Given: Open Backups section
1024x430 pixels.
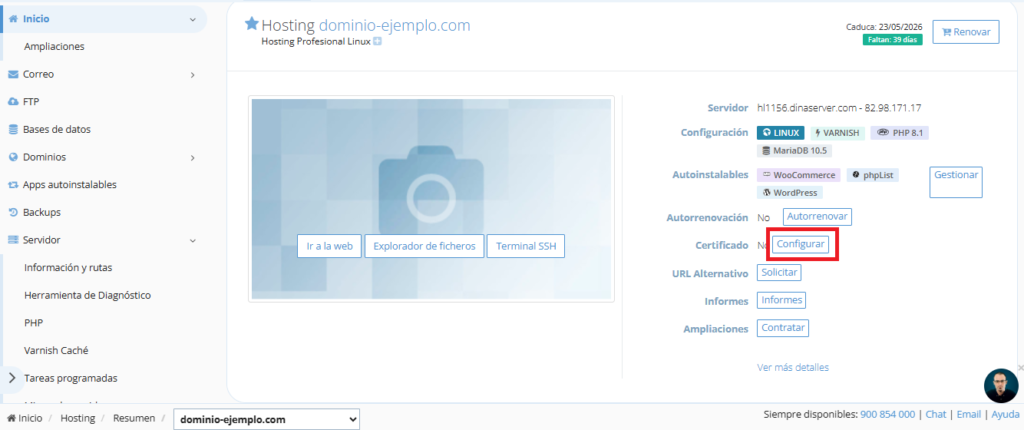Looking at the screenshot, I should pyautogui.click(x=41, y=212).
